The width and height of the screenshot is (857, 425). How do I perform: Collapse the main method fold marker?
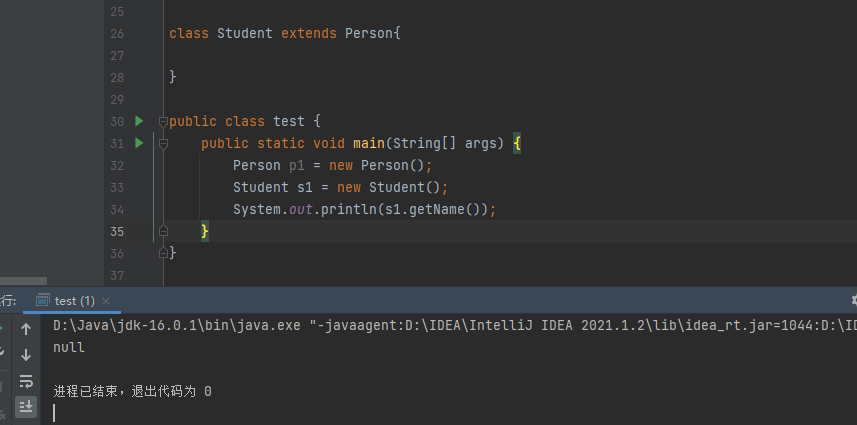pos(163,143)
